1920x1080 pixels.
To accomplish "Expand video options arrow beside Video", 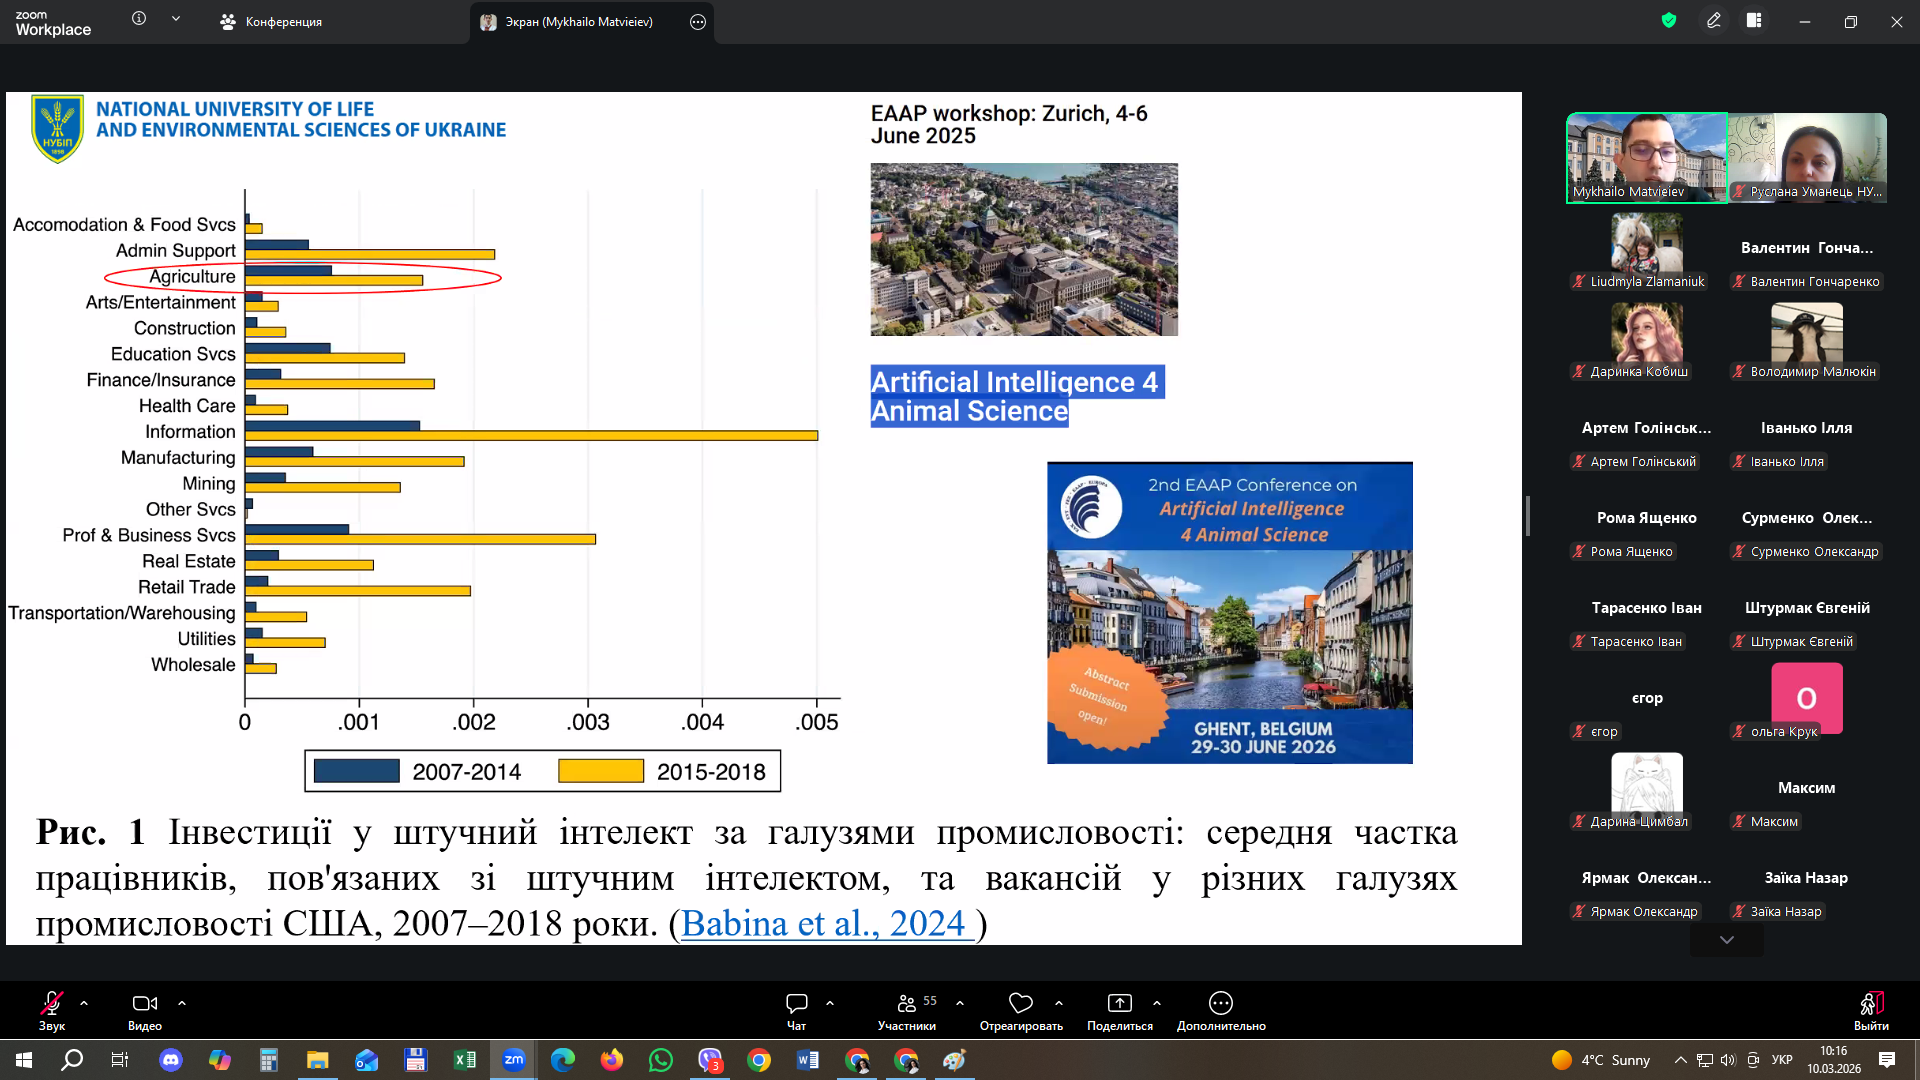I will pyautogui.click(x=182, y=1002).
